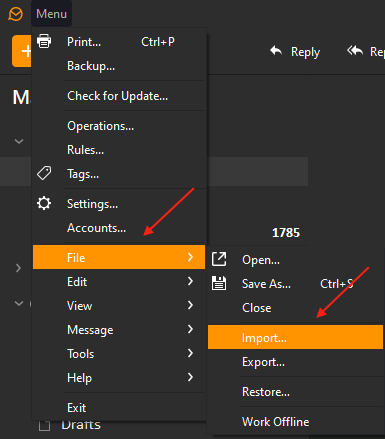385x439 pixels.
Task: Click the floppy disk Save As icon
Action: coord(219,283)
